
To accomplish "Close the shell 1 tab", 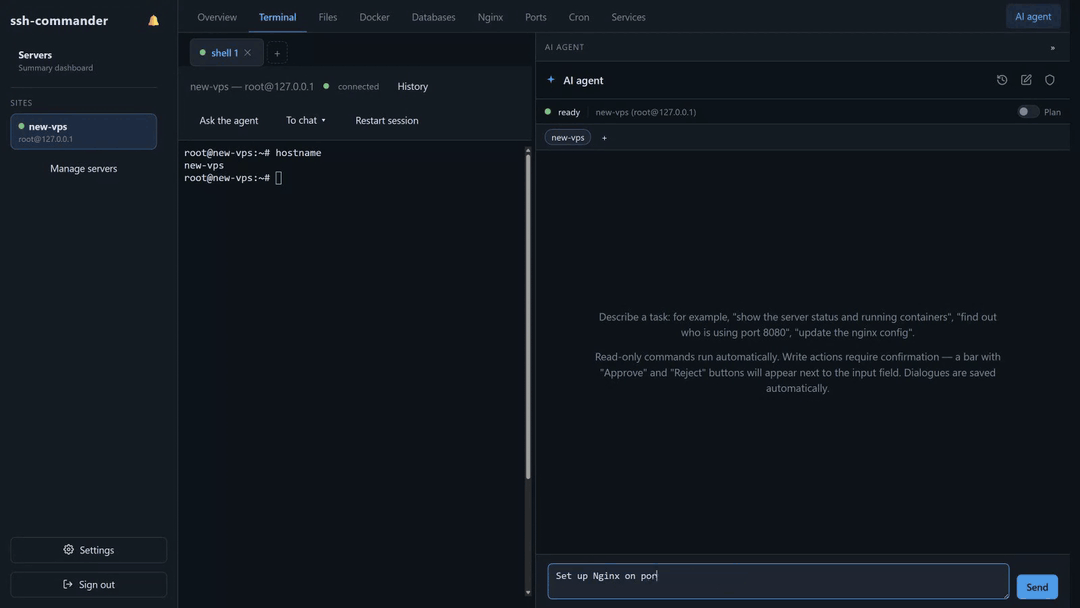I will click(x=247, y=52).
